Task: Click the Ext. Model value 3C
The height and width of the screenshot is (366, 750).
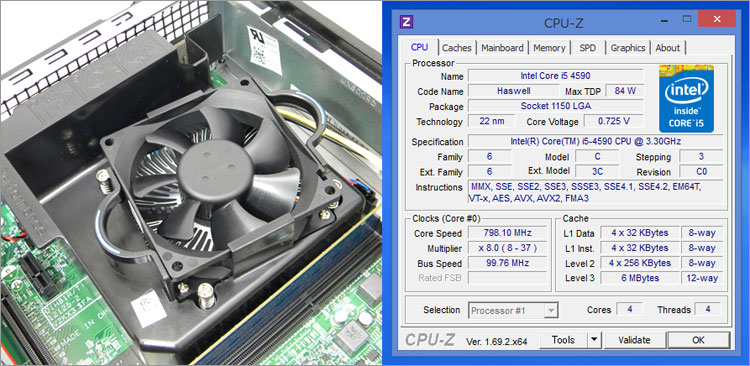Action: point(597,171)
